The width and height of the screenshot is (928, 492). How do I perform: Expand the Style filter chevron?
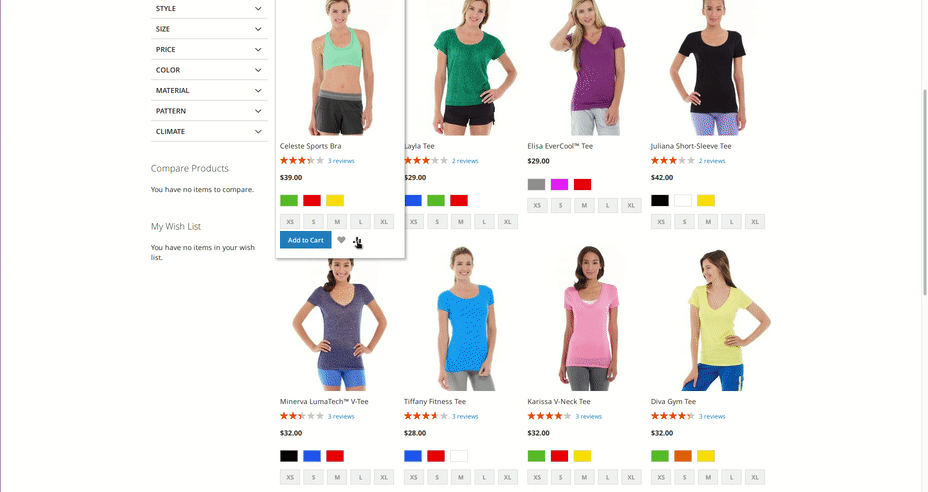258,8
